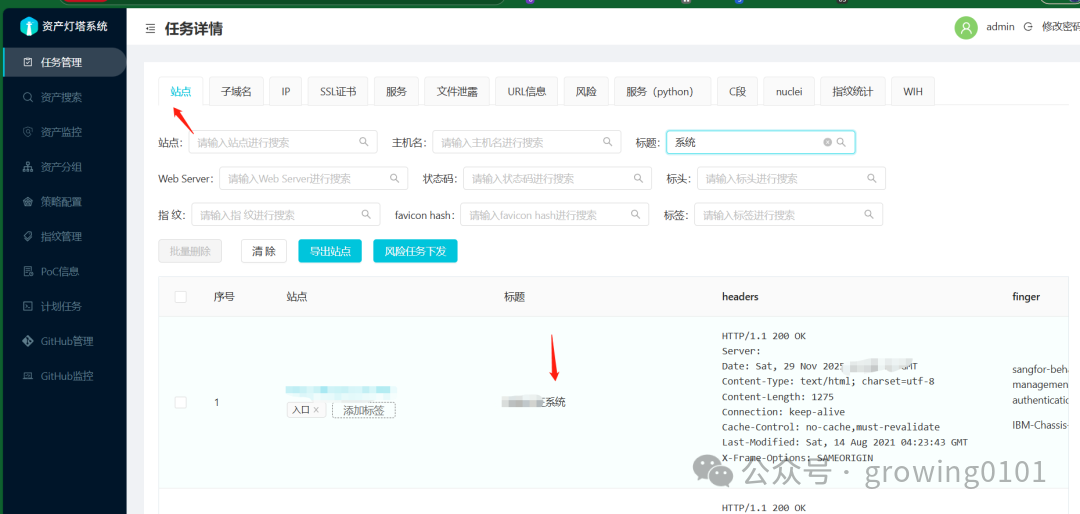Click search icon in 主机名 field
This screenshot has height=514, width=1080.
coord(607,143)
